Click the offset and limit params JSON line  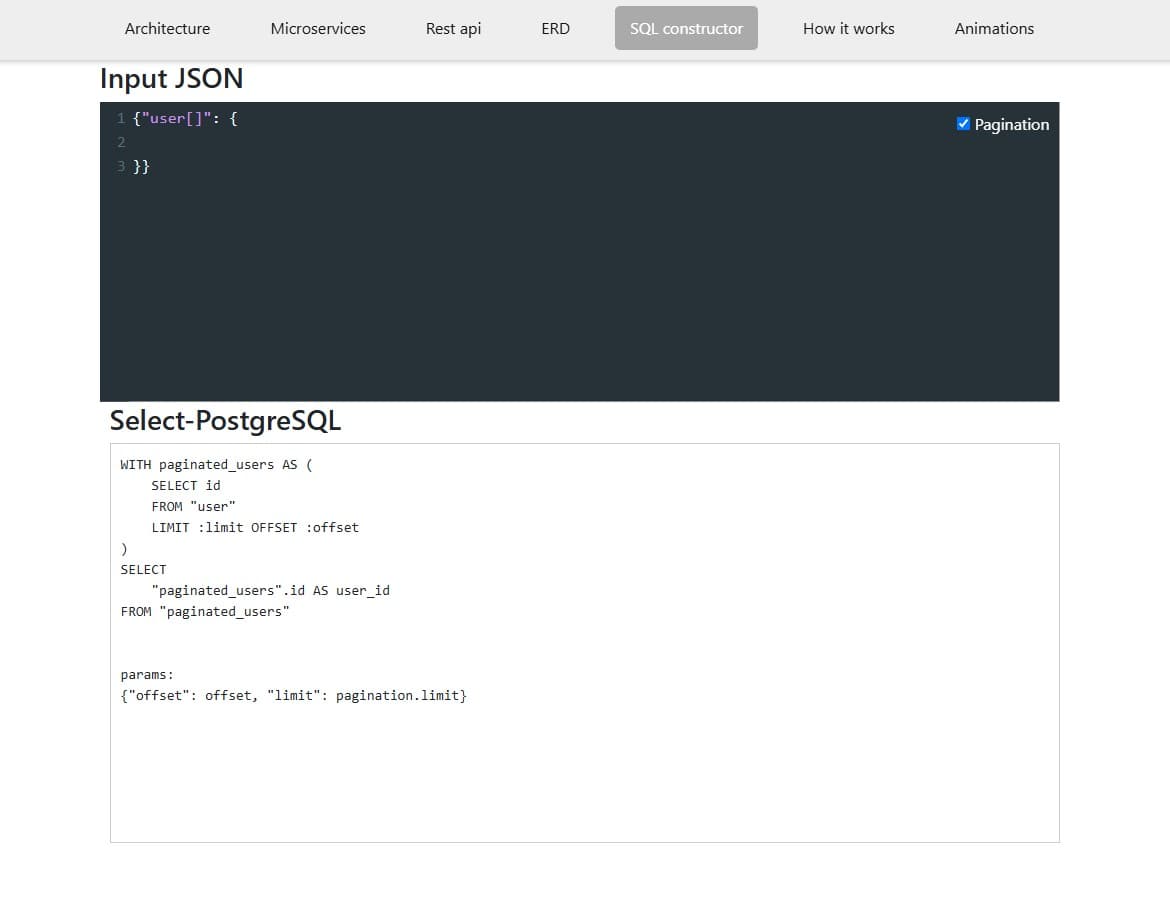coord(293,696)
